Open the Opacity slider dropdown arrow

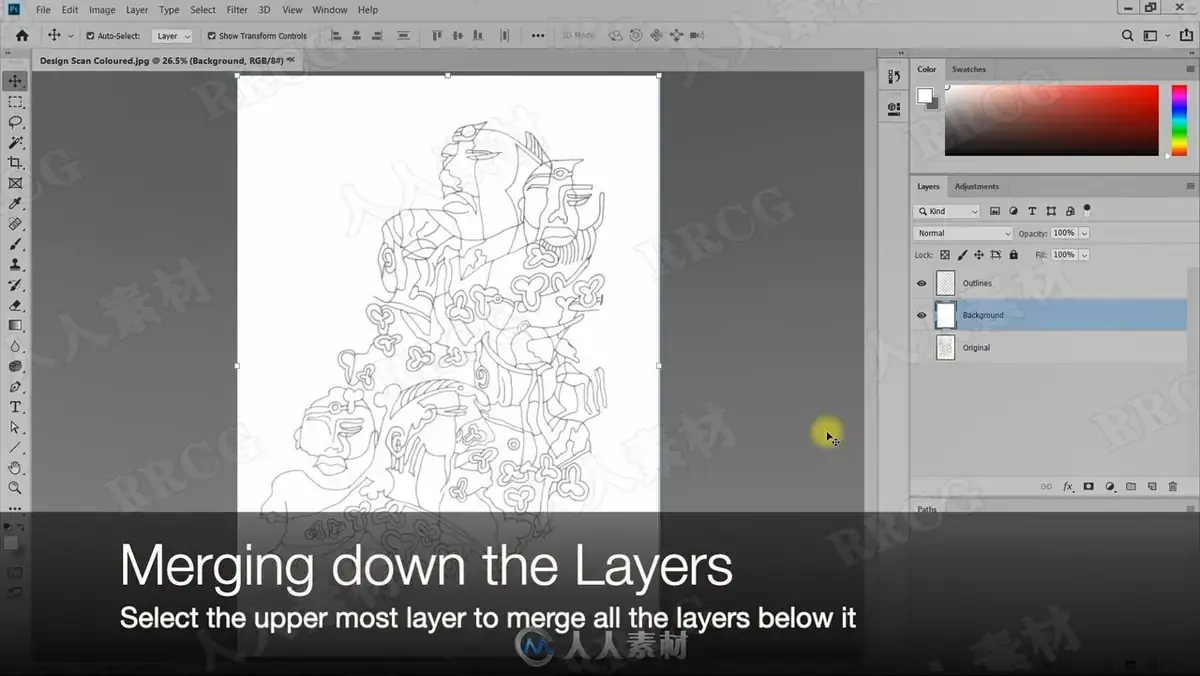tap(1085, 233)
